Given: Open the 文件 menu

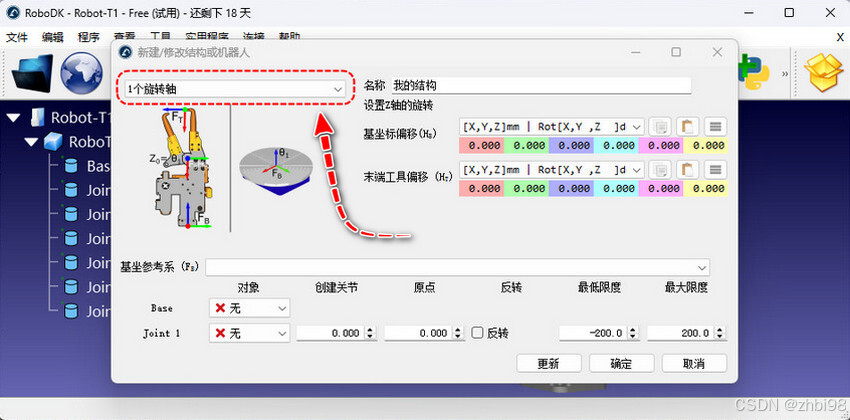Looking at the screenshot, I should coord(17,37).
